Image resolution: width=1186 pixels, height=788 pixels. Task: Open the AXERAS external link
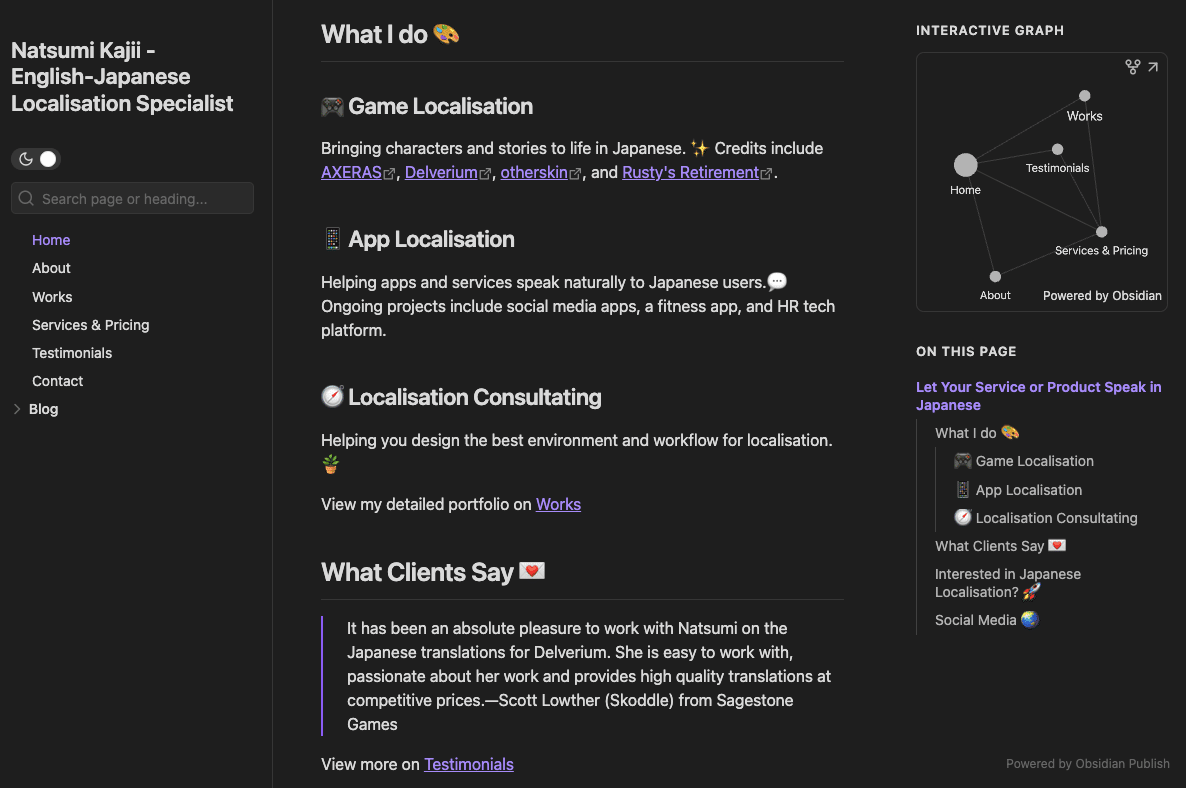pyautogui.click(x=351, y=173)
